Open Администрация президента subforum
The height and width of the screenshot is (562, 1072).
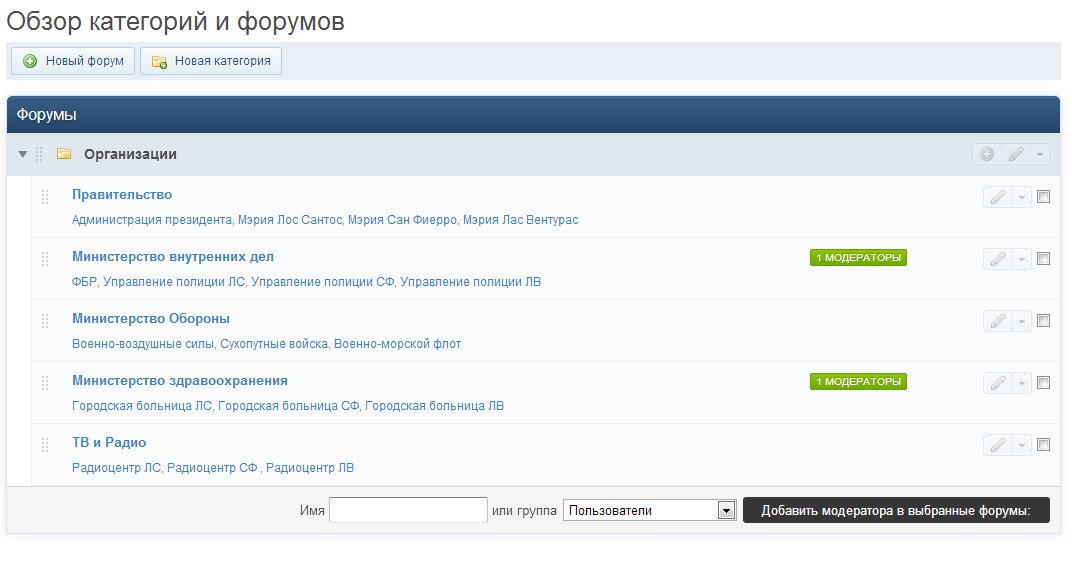pyautogui.click(x=152, y=219)
